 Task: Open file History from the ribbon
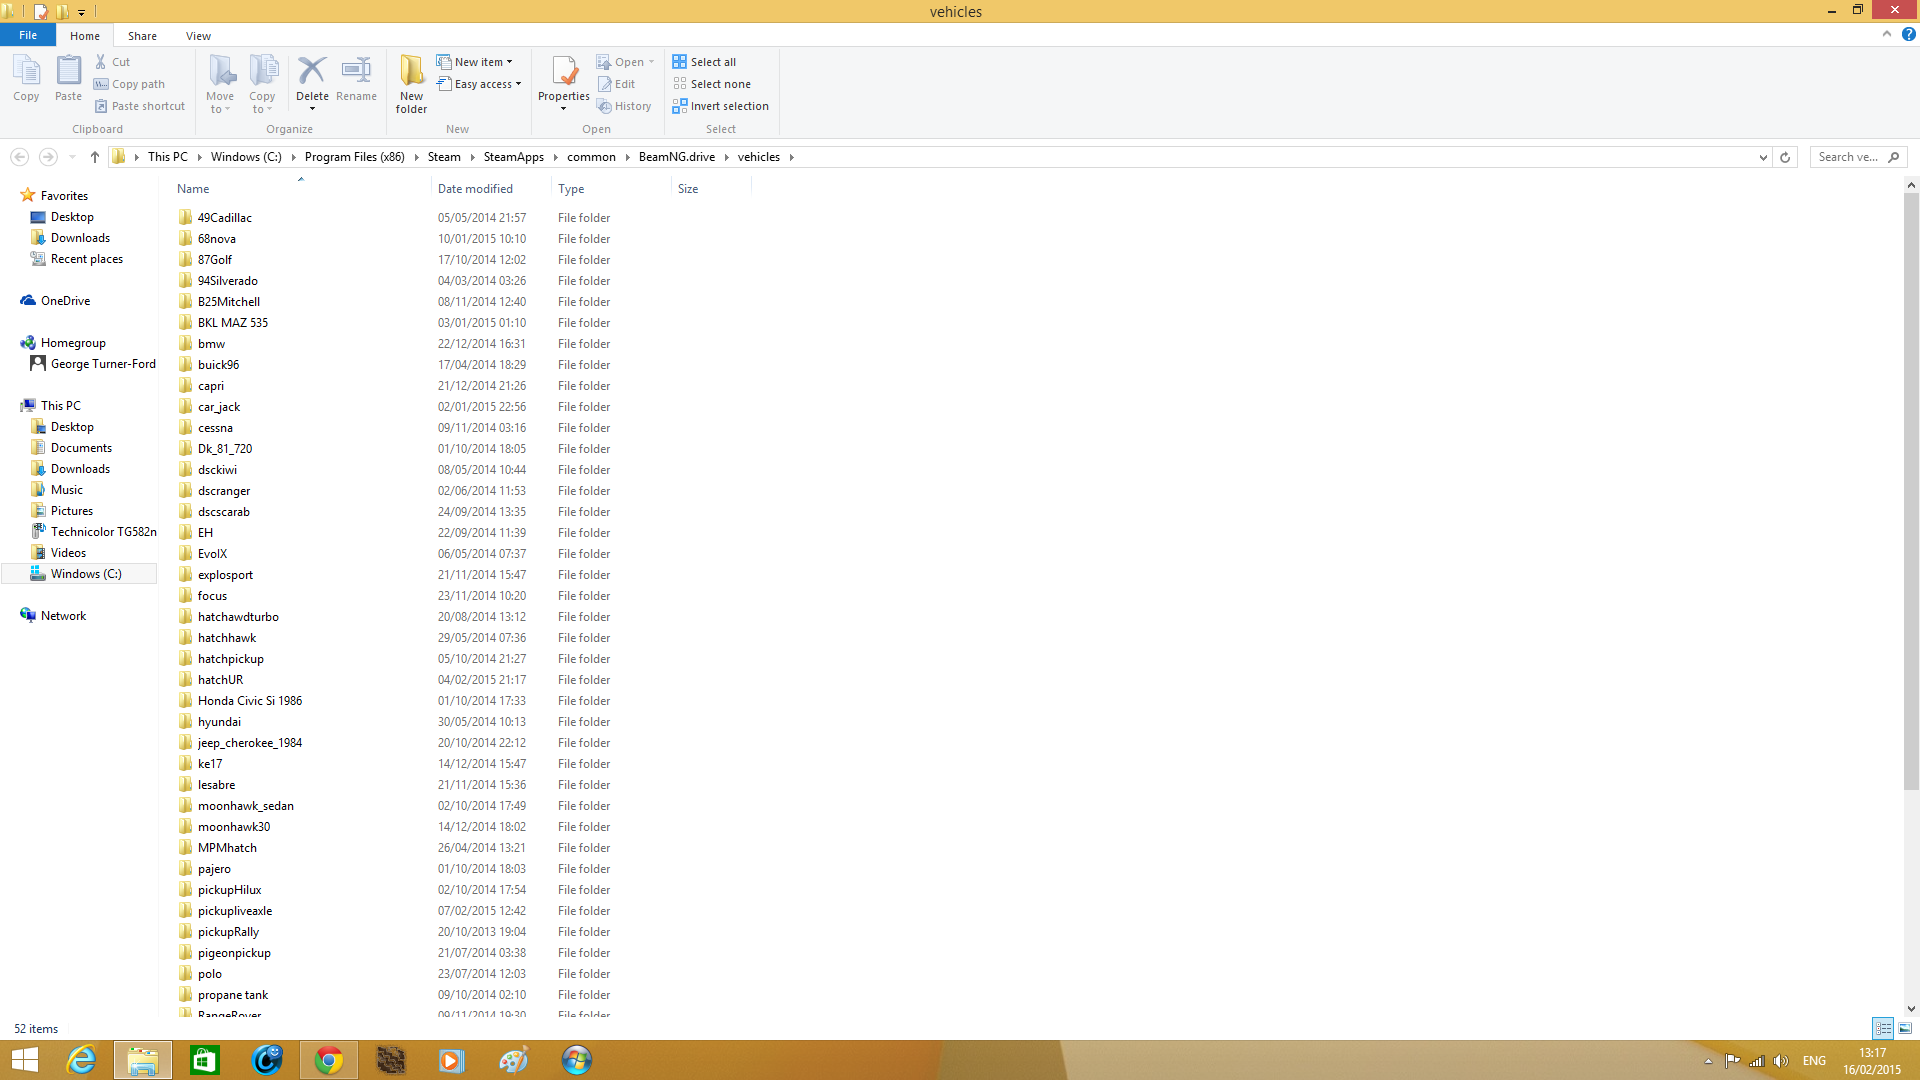(624, 106)
